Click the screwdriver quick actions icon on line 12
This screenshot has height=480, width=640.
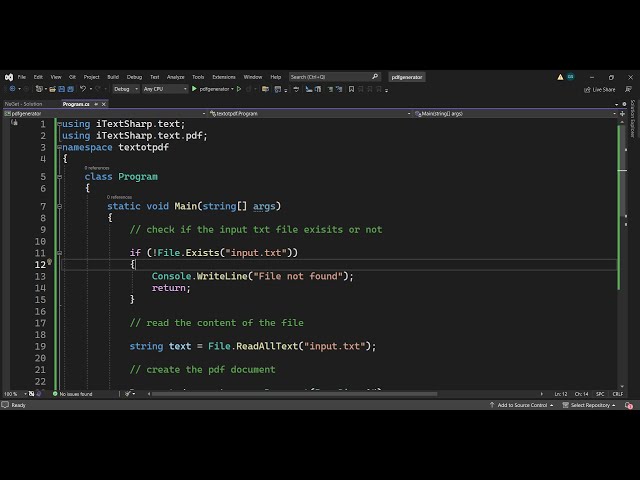(x=49, y=264)
